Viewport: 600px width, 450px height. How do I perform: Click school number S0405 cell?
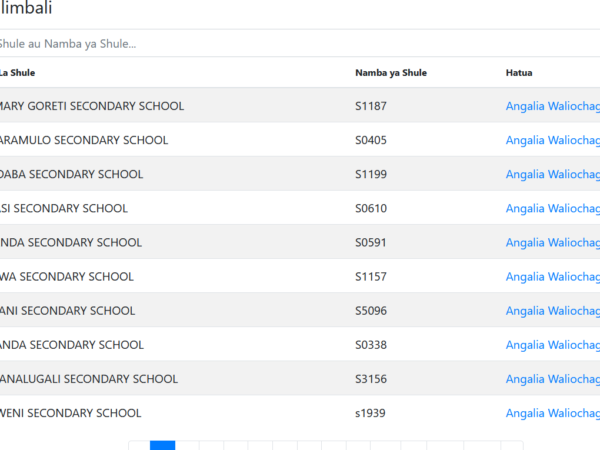pos(371,140)
